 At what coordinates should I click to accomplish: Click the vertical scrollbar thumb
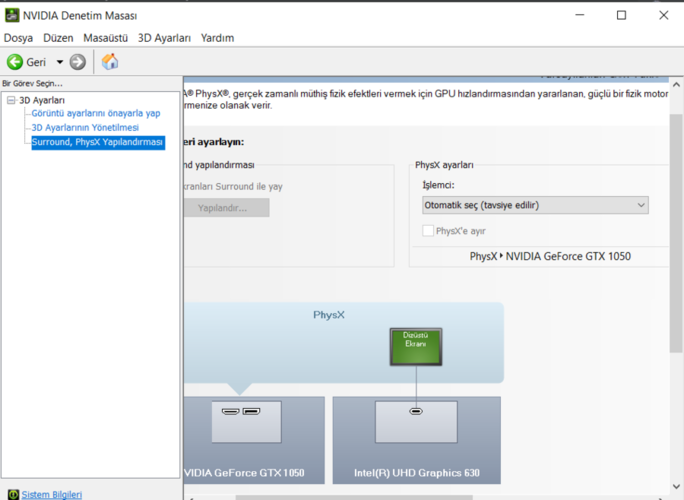tap(676, 233)
